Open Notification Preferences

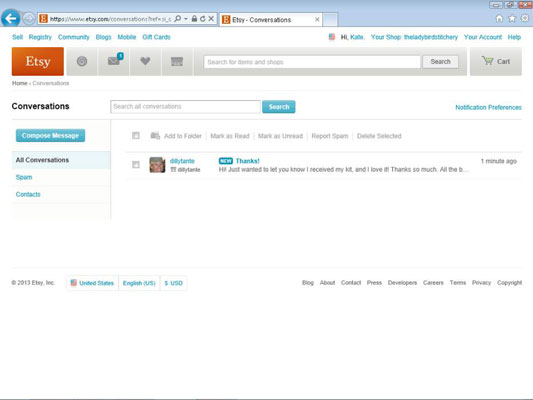coord(488,107)
